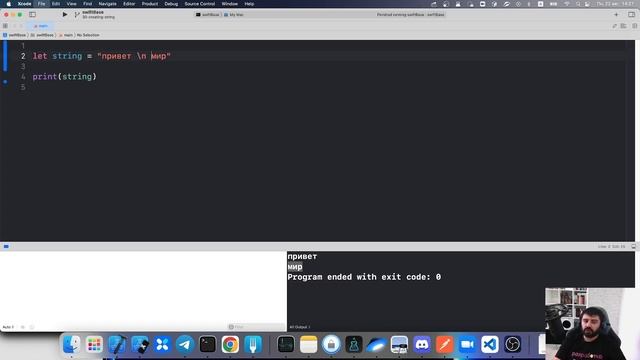Screen dimensions: 640x360
Task: Open the All Output console selector
Action: (300, 327)
